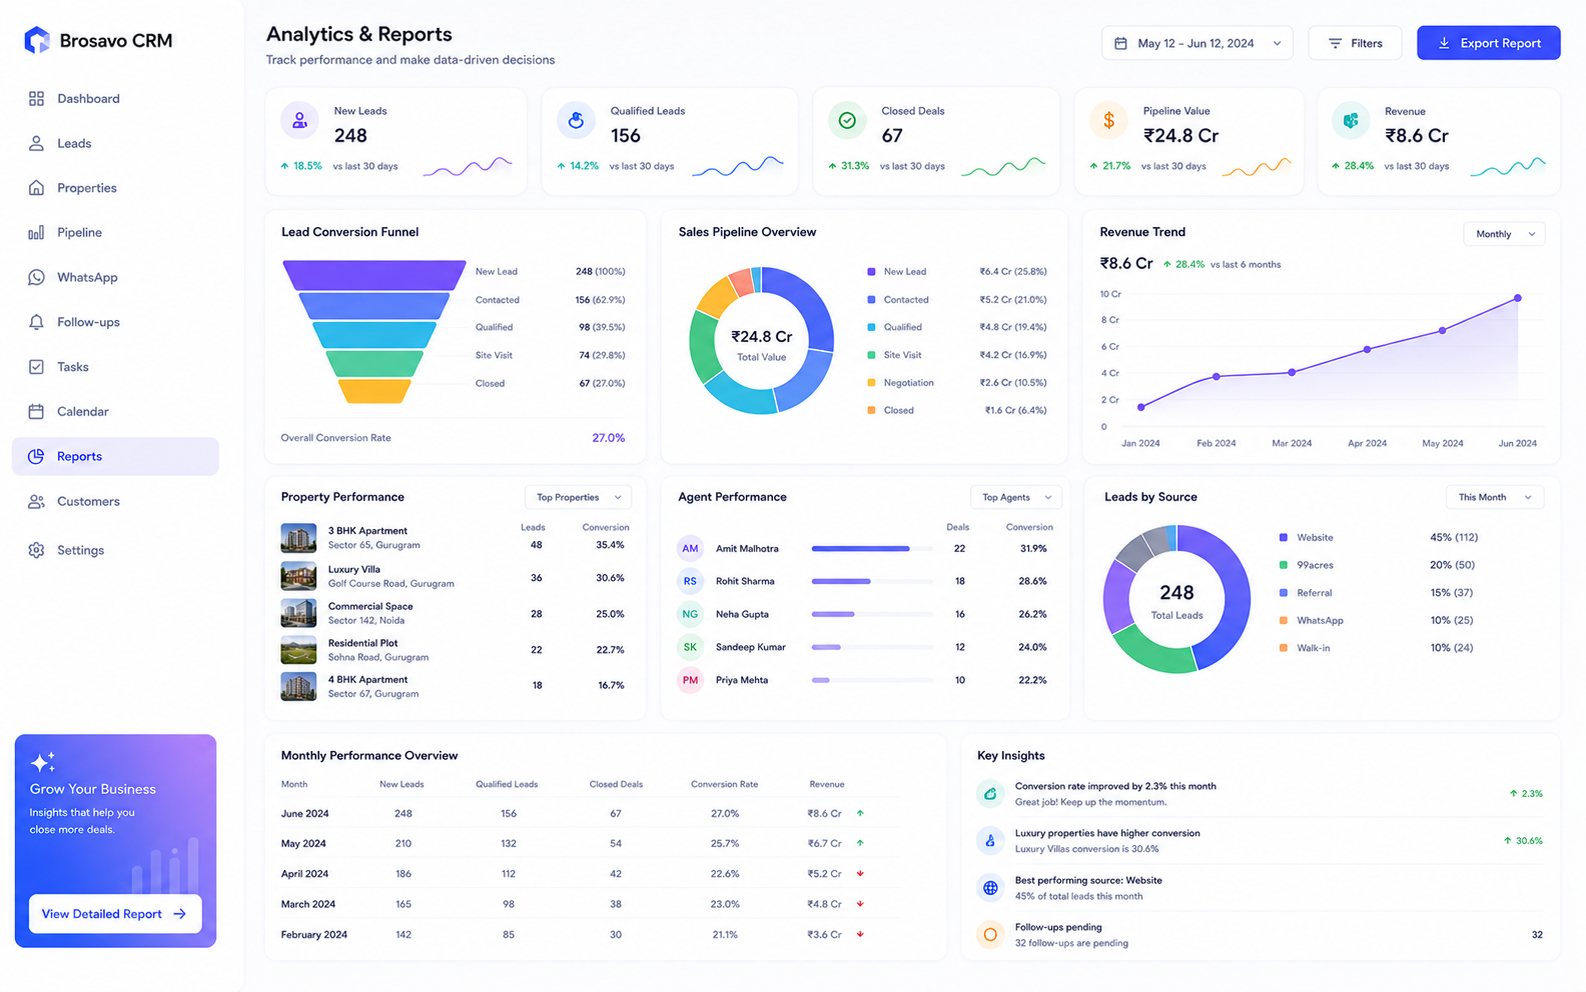The height and width of the screenshot is (992, 1586).
Task: Open the Top Agents dropdown
Action: coord(1016,497)
